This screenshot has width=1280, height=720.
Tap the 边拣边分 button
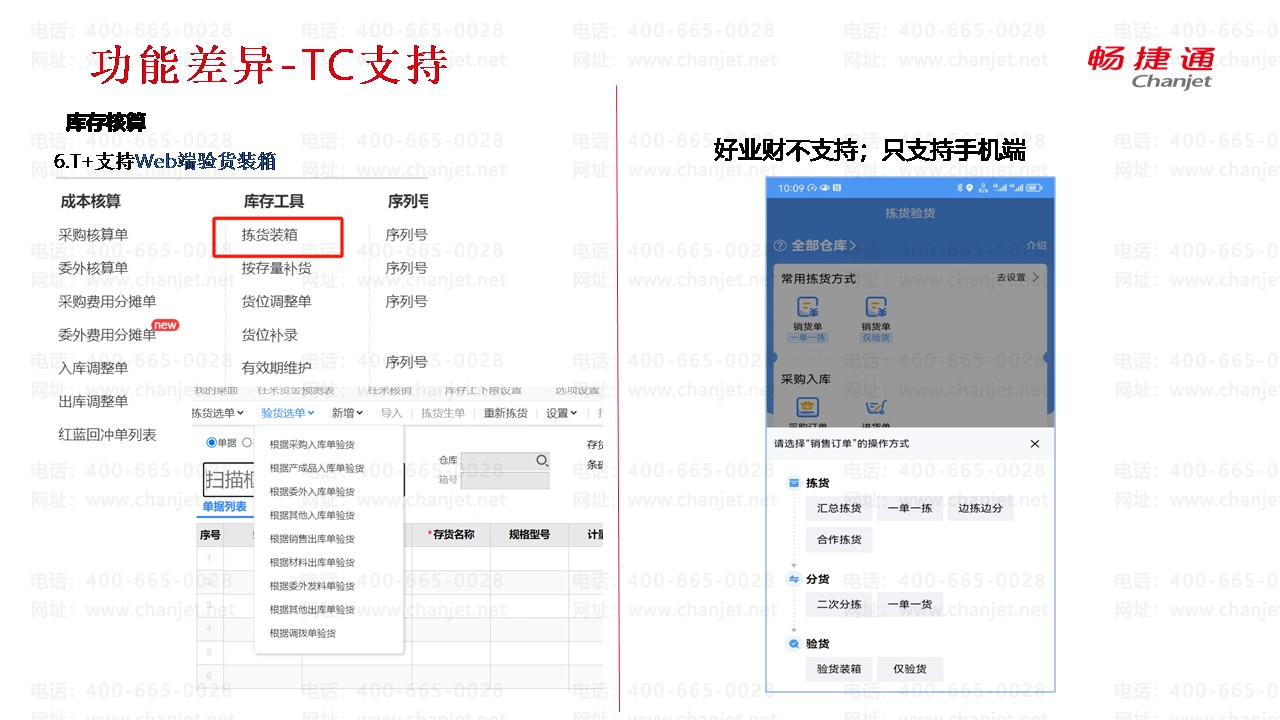[x=981, y=509]
